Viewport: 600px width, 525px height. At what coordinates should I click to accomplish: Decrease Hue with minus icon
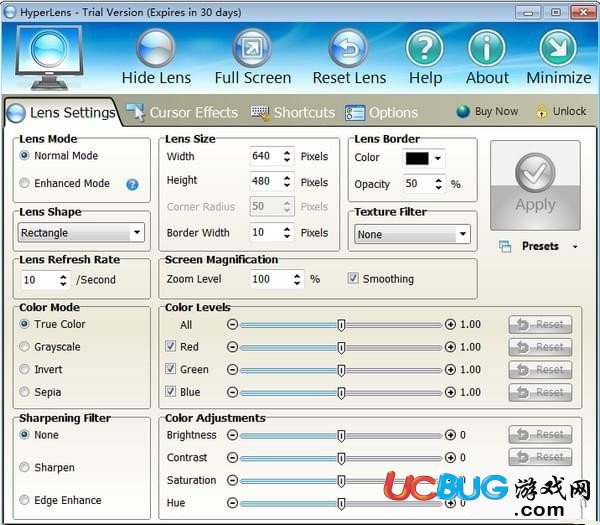[x=232, y=503]
